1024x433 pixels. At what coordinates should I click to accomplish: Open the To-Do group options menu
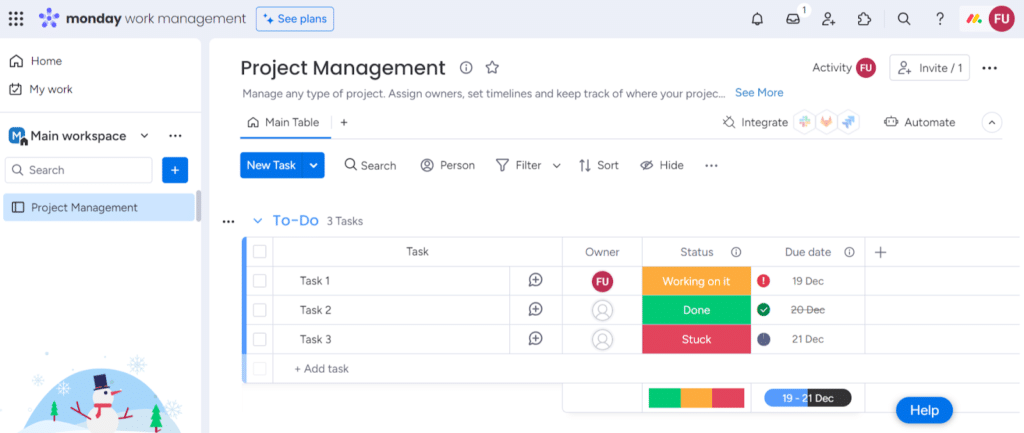coord(228,222)
